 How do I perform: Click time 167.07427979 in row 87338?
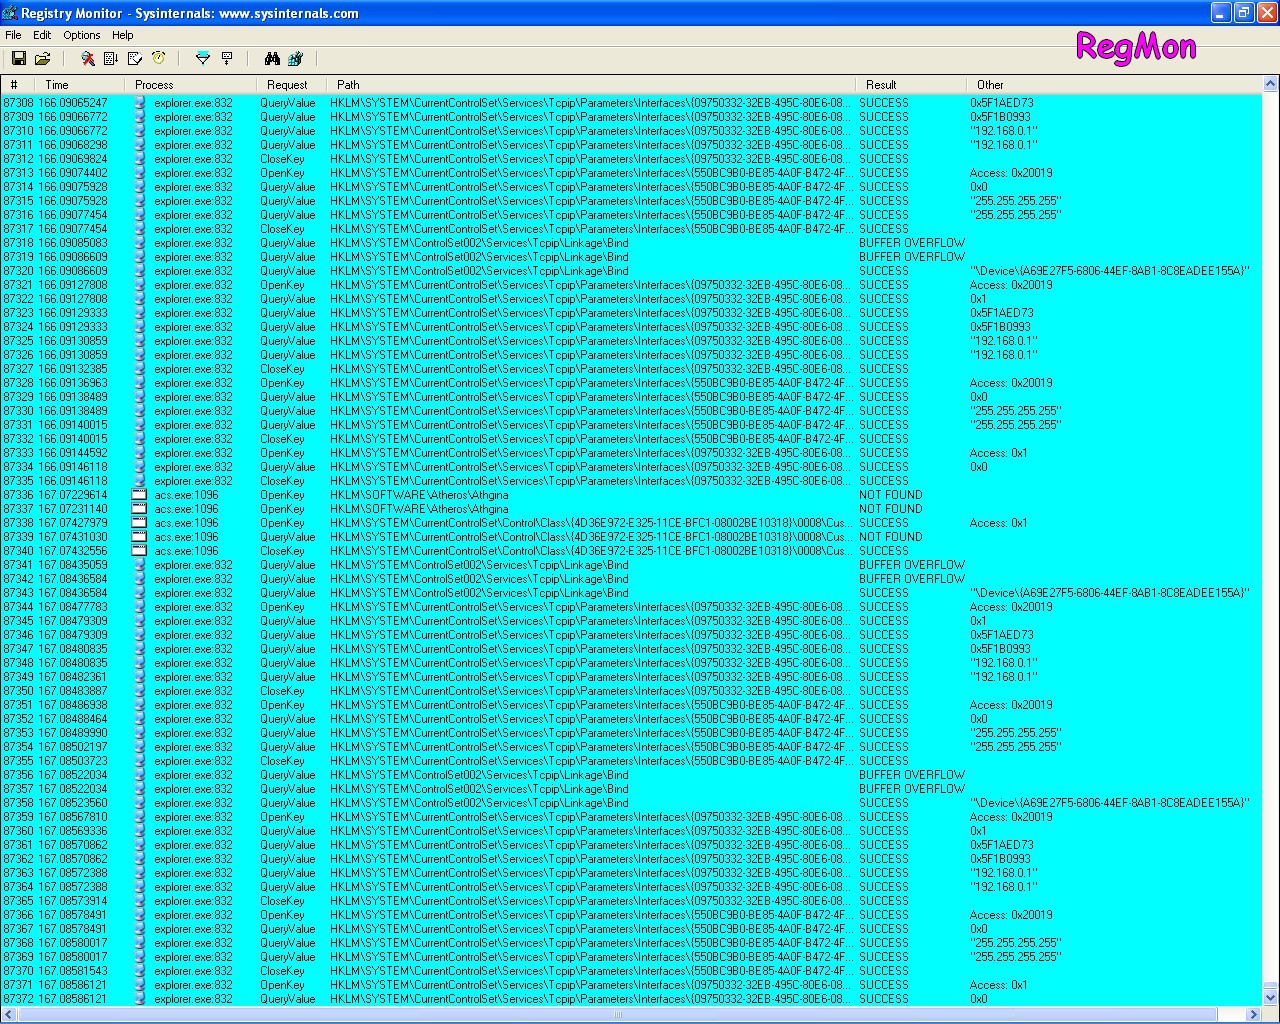pos(72,523)
